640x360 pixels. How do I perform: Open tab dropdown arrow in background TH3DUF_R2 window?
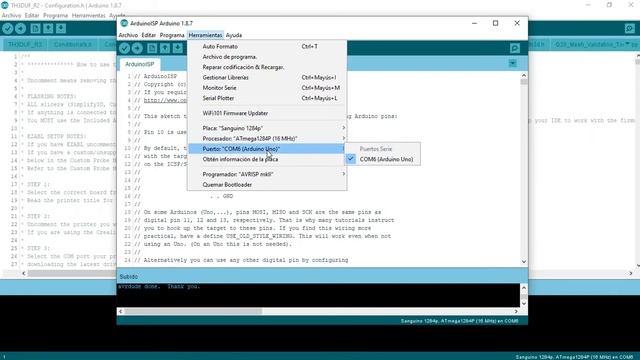(x=627, y=44)
